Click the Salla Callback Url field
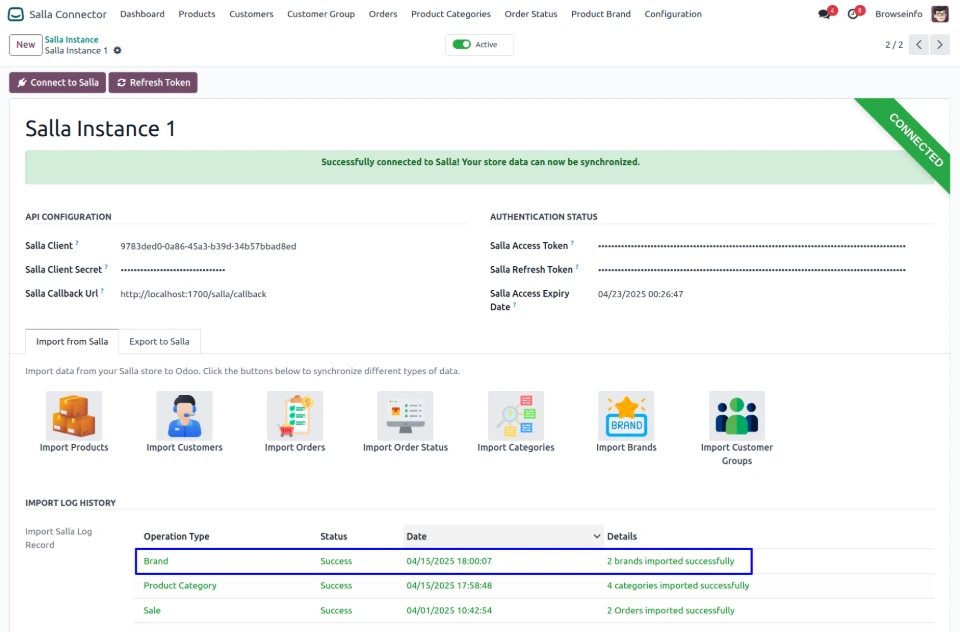 [193, 294]
